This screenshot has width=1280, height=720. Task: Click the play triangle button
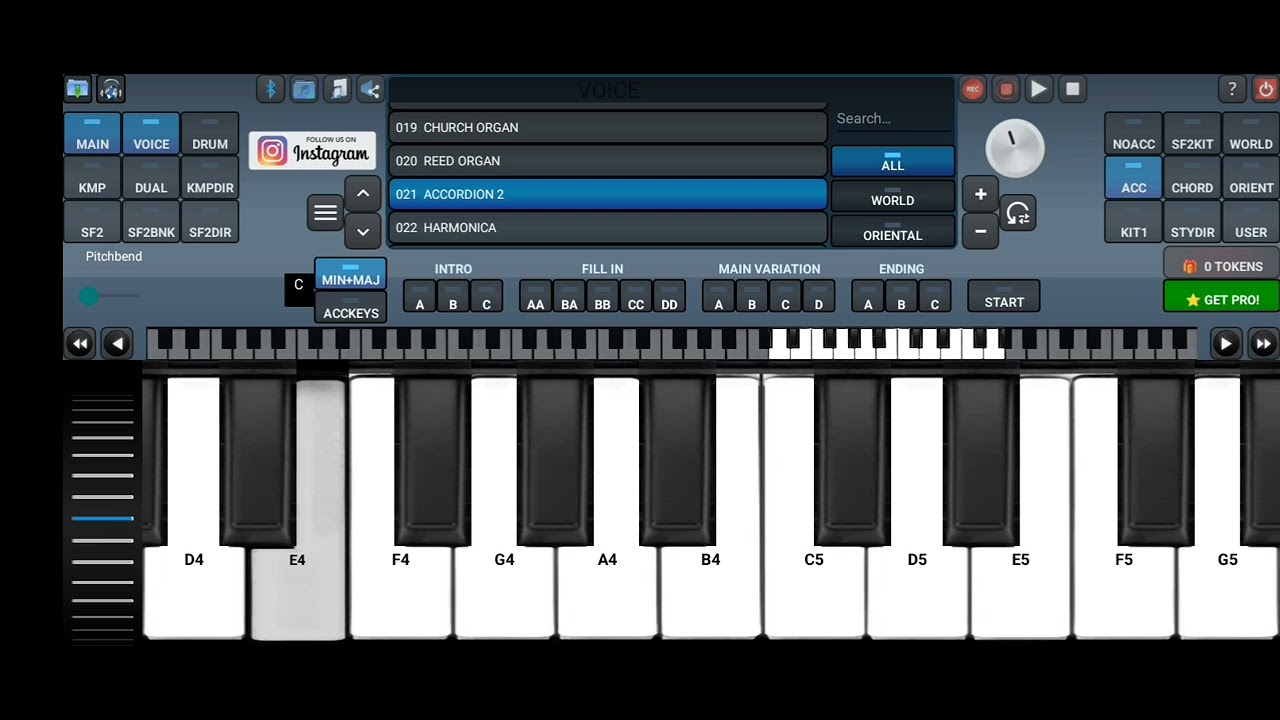click(x=1039, y=89)
